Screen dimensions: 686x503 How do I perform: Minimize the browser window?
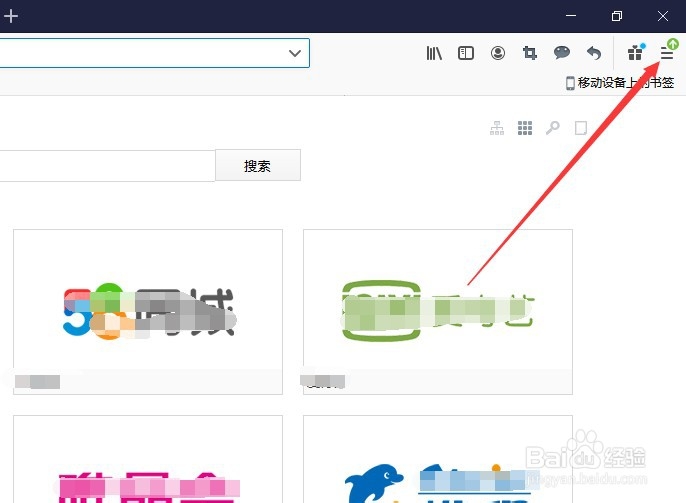tap(570, 16)
